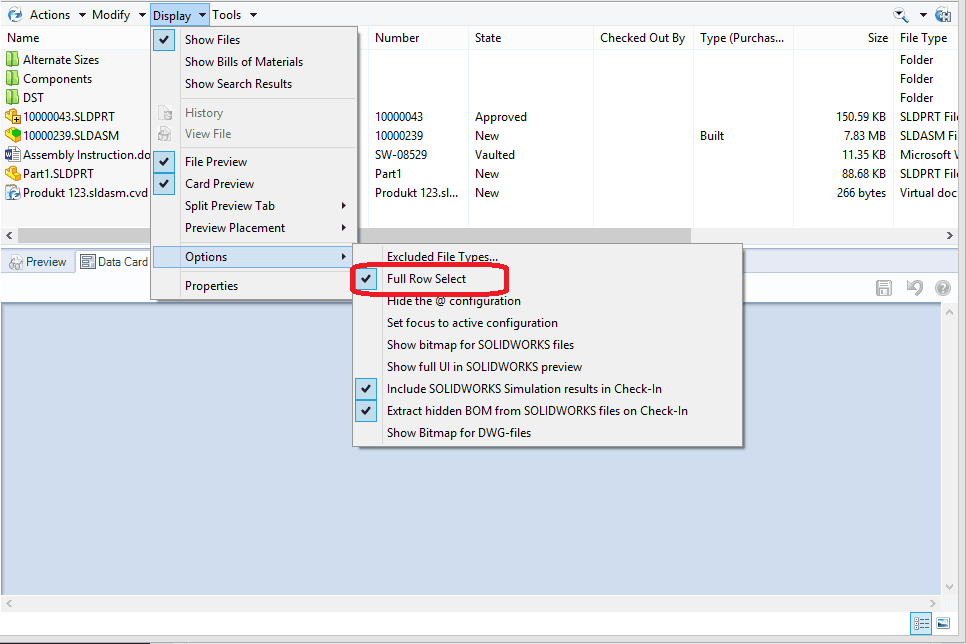
Task: Choose Show Bills of Materials menu item
Action: pos(243,62)
